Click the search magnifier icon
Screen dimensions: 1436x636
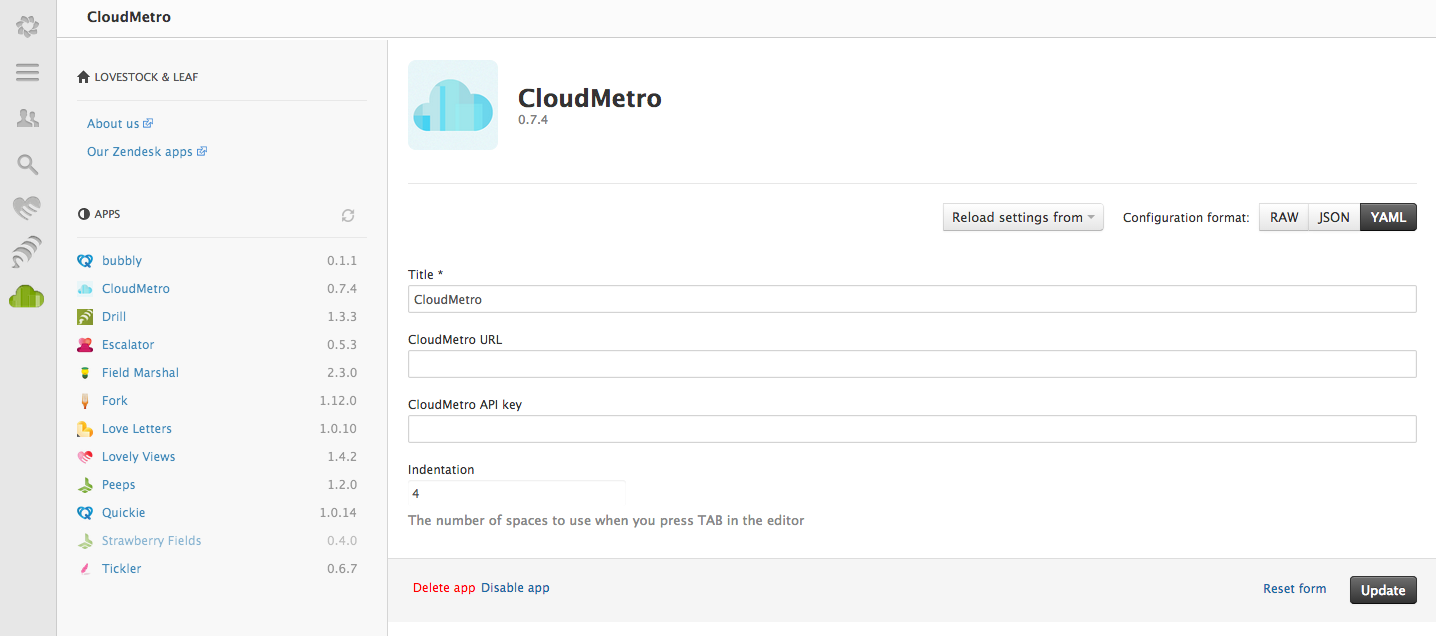[x=28, y=164]
